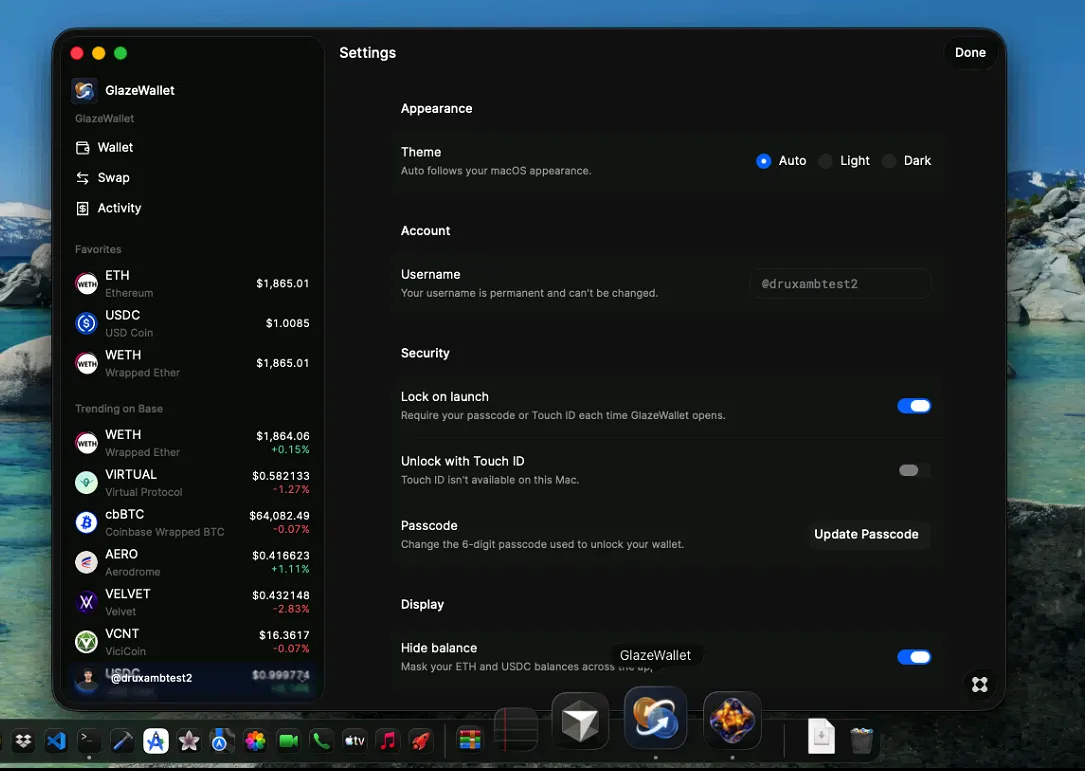1085x771 pixels.
Task: Open the WinRAR archive app in Dock
Action: pyautogui.click(x=470, y=740)
